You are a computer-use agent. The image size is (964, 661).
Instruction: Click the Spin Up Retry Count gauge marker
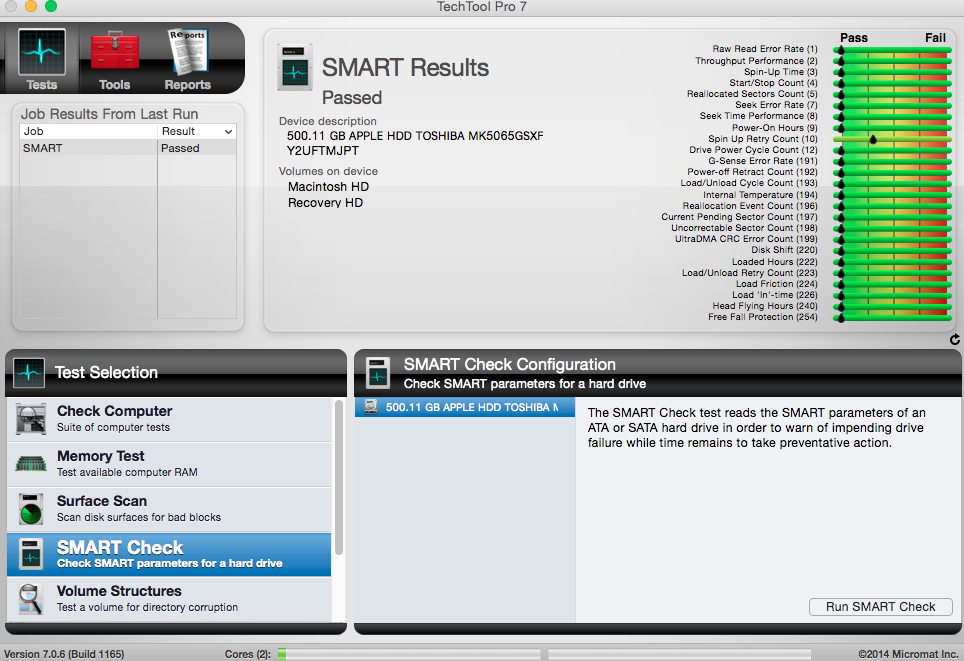pyautogui.click(x=873, y=140)
